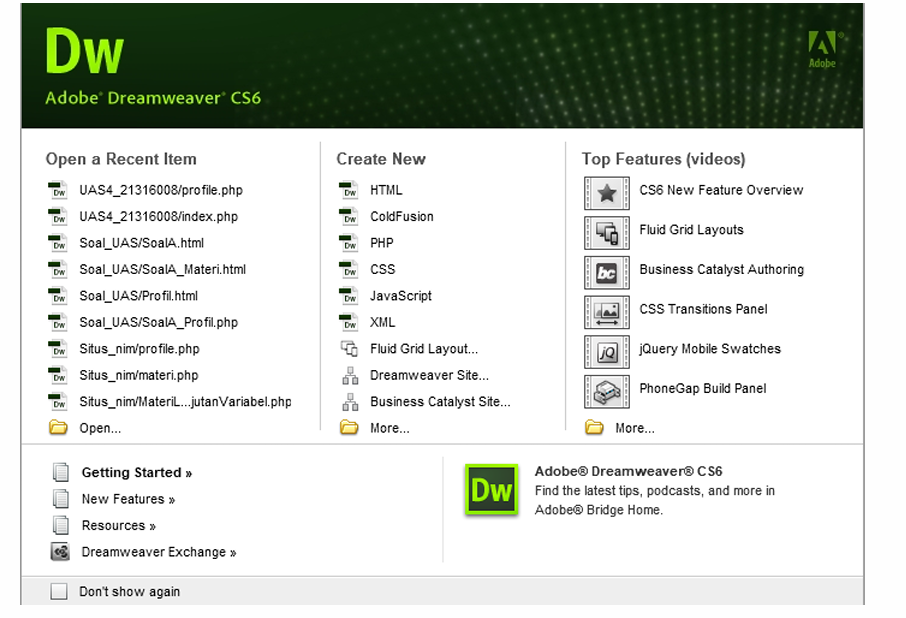Watch Fluid Grid Layouts video link
Viewport: 906px width, 618px height.
click(x=691, y=230)
